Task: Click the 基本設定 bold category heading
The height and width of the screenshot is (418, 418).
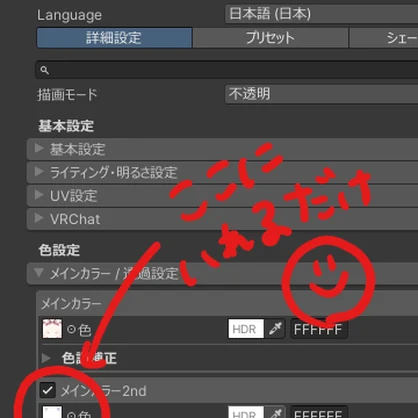Action: pyautogui.click(x=66, y=126)
